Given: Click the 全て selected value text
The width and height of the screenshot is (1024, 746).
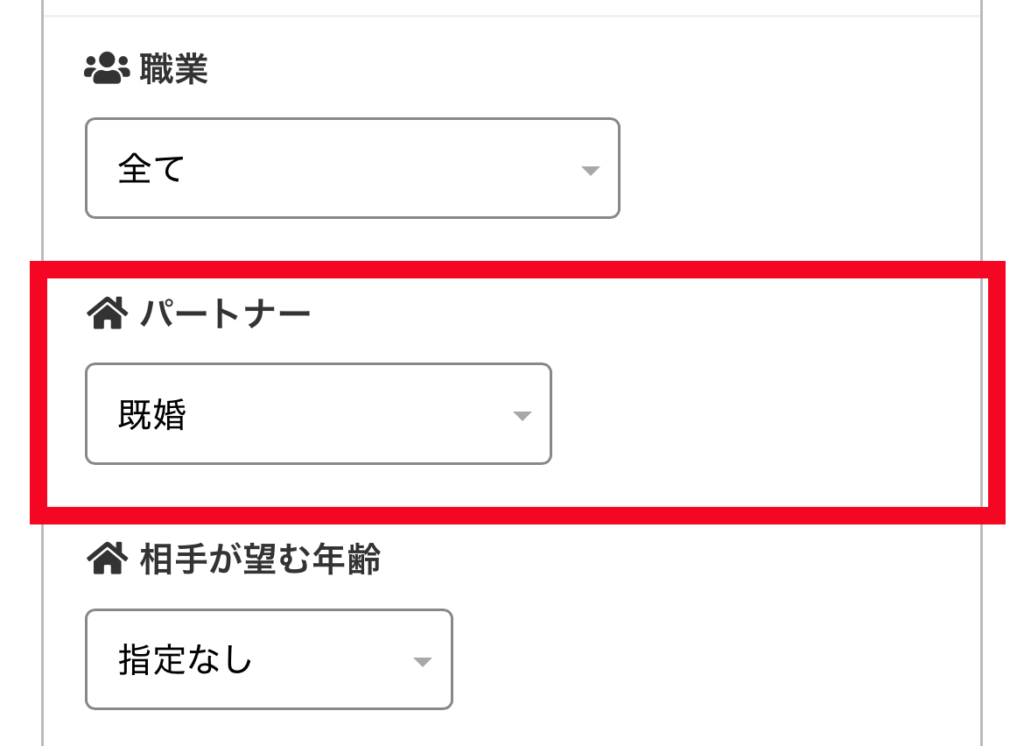Looking at the screenshot, I should pos(151,169).
